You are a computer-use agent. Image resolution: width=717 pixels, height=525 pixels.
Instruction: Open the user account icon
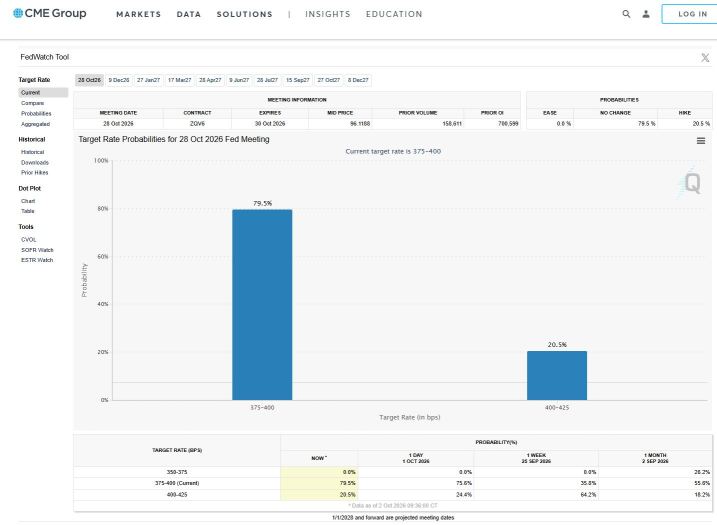pos(646,14)
